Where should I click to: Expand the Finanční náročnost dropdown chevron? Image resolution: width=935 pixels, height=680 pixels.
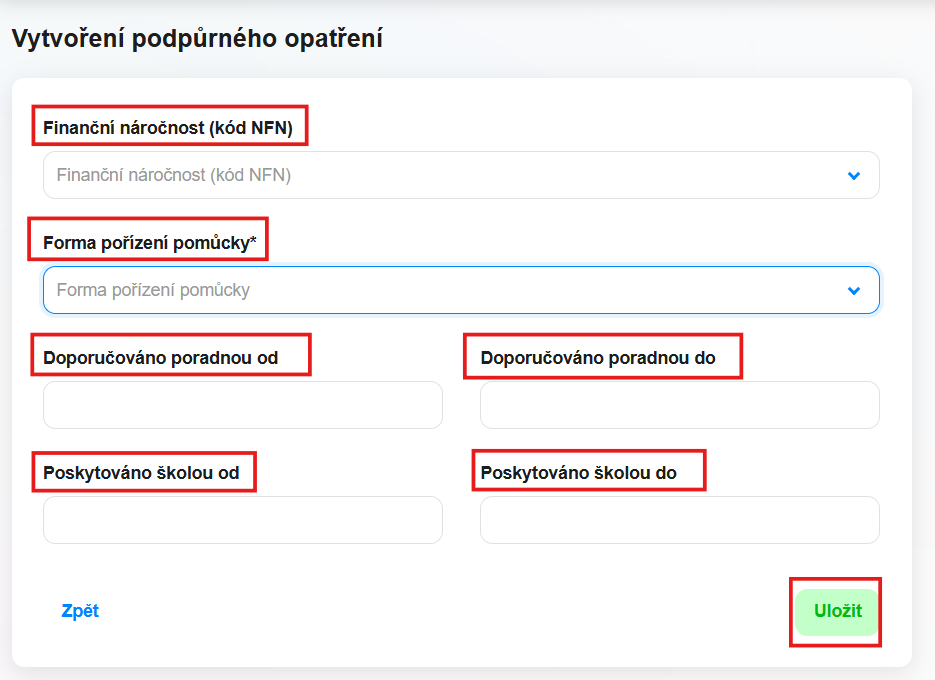coord(854,175)
